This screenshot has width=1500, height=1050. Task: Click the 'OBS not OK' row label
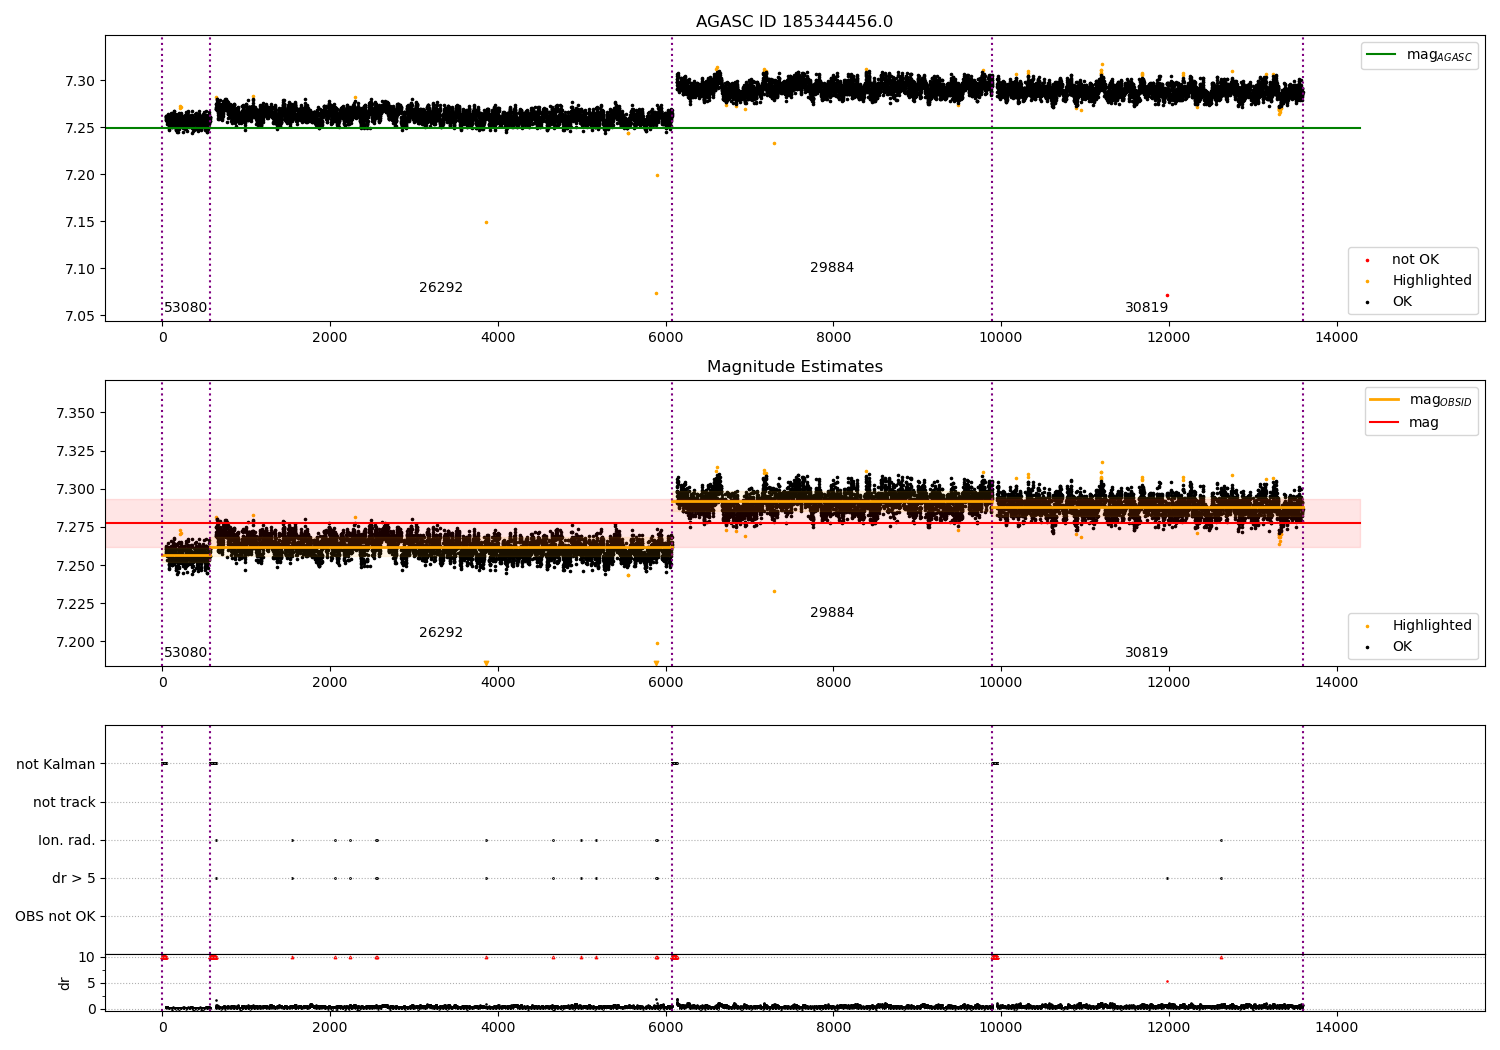[55, 917]
